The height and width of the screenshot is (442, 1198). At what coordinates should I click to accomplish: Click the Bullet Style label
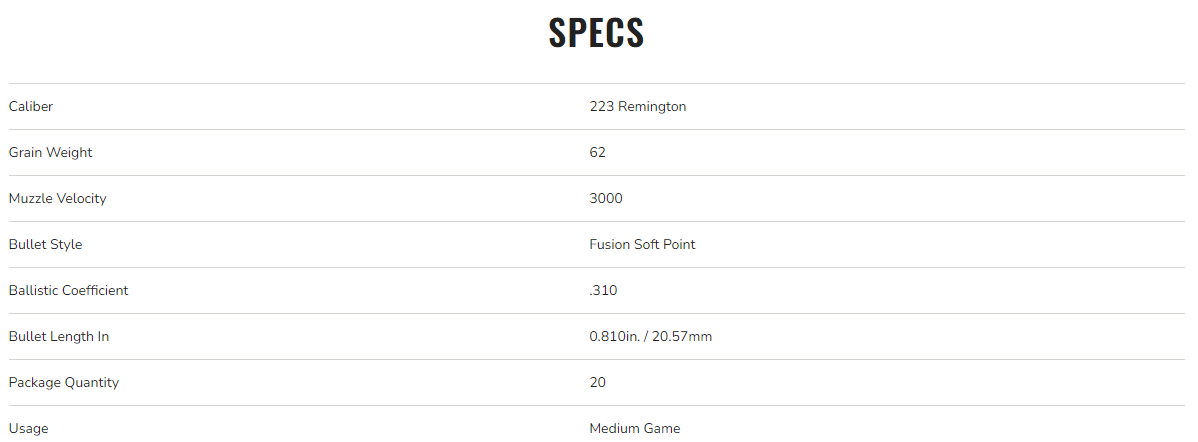click(x=45, y=244)
